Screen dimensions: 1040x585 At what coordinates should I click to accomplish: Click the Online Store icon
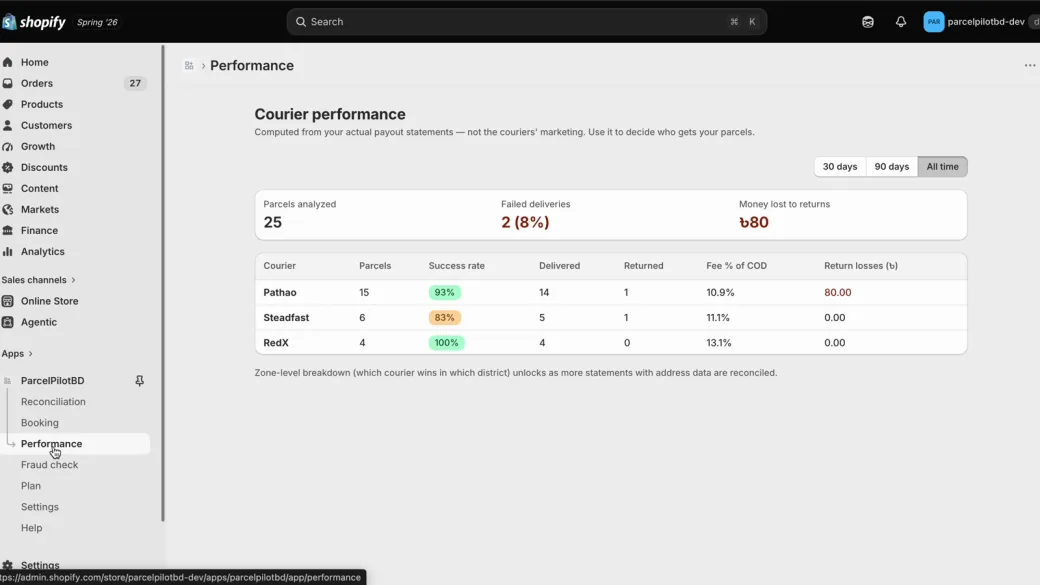tap(8, 301)
